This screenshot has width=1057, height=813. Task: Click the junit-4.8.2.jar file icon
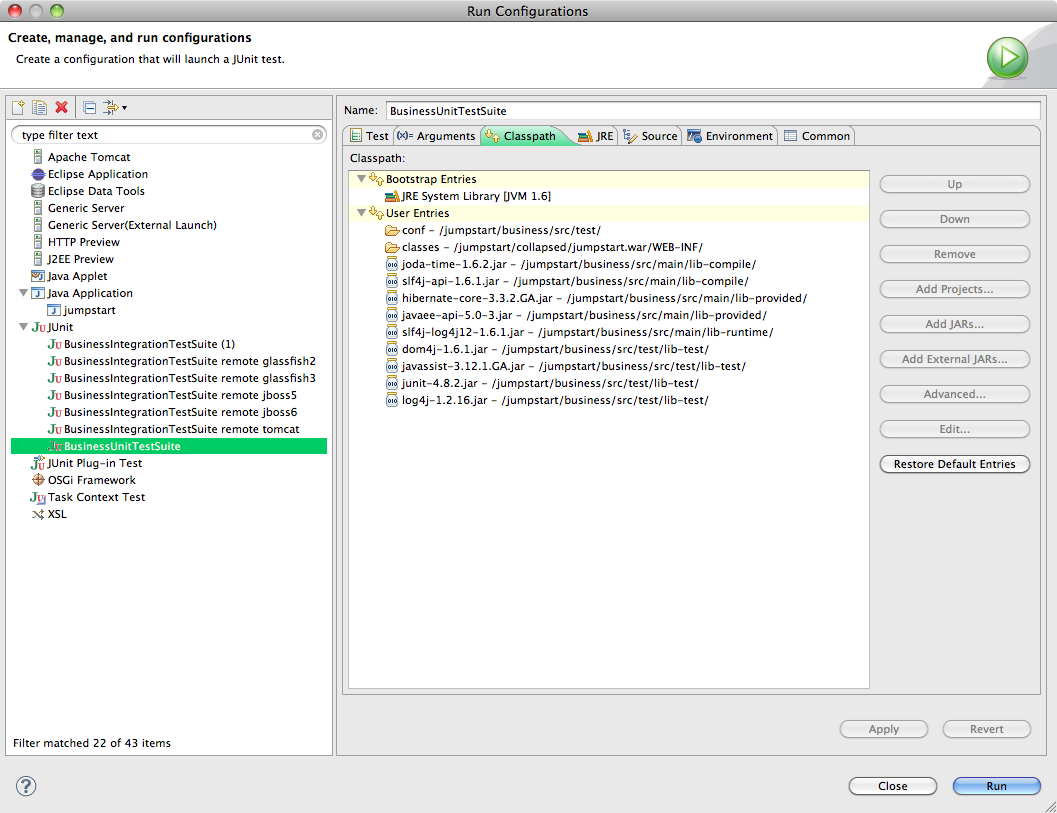click(x=392, y=383)
